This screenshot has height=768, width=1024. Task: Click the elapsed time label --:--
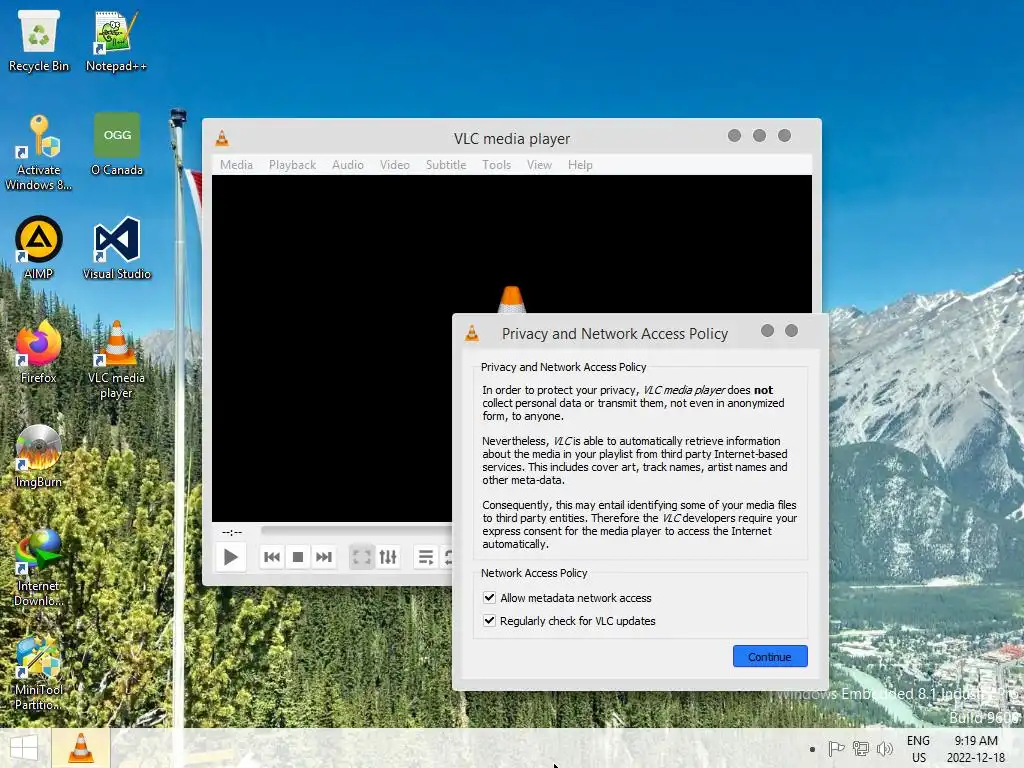point(232,532)
